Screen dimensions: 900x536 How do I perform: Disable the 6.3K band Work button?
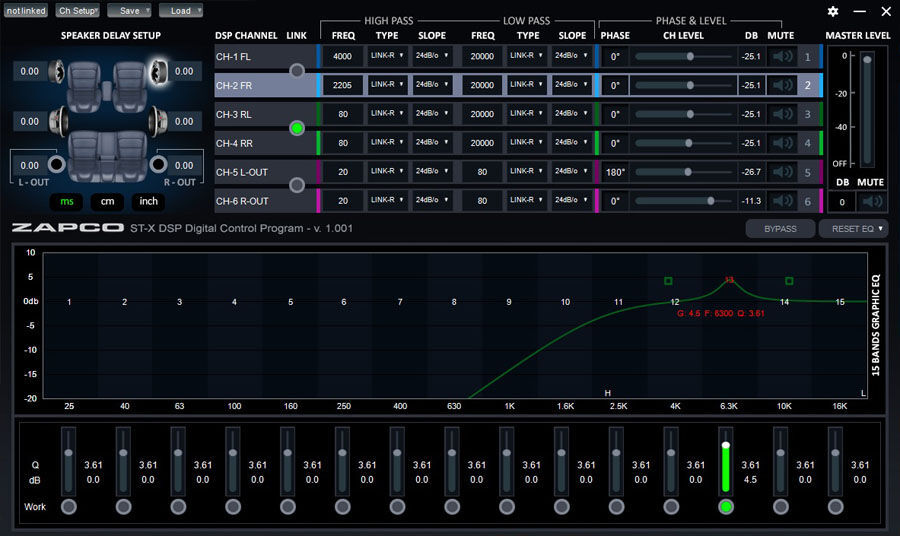[x=725, y=507]
